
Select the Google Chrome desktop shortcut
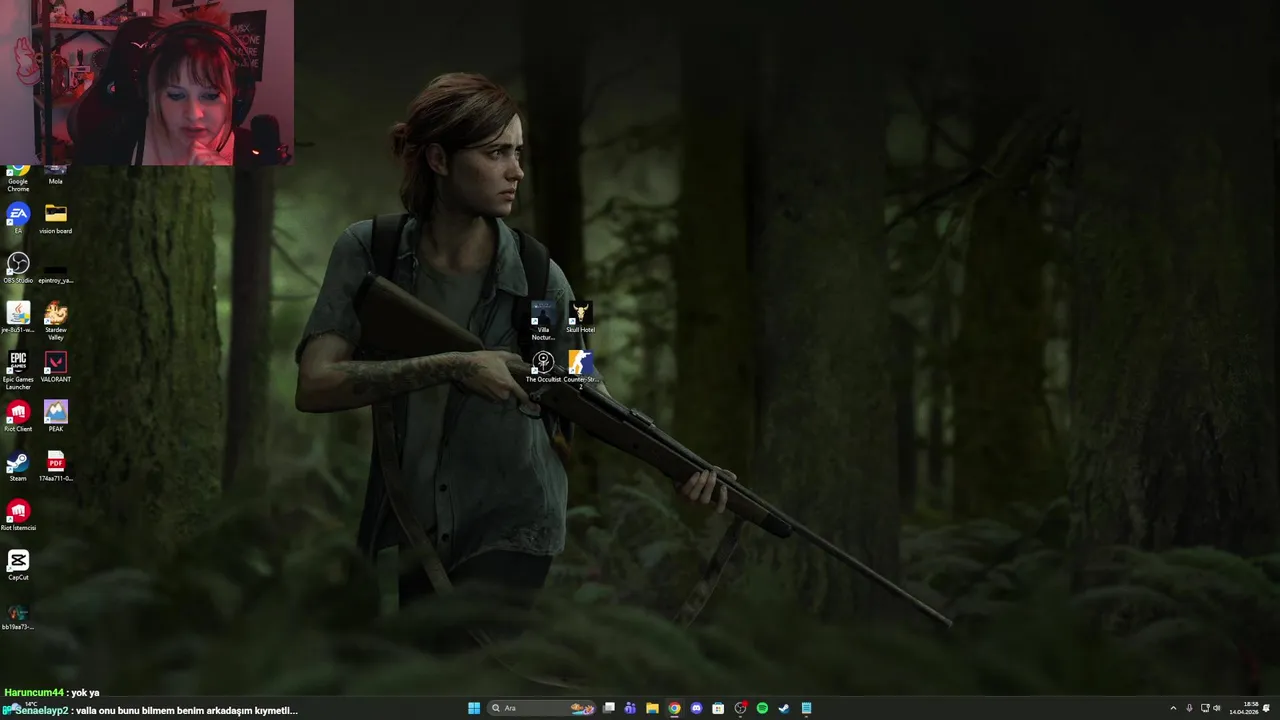tap(18, 178)
